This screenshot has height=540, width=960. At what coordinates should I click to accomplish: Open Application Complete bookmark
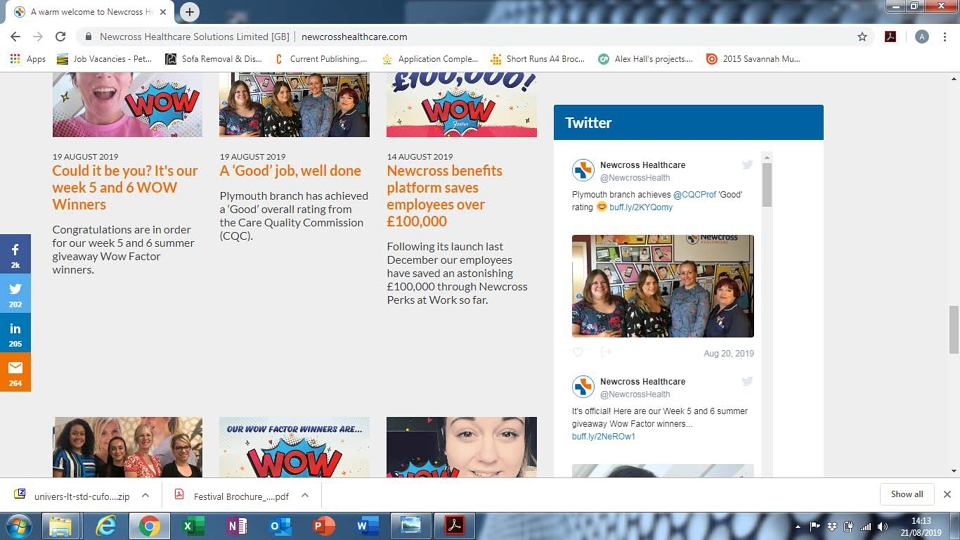(430, 59)
